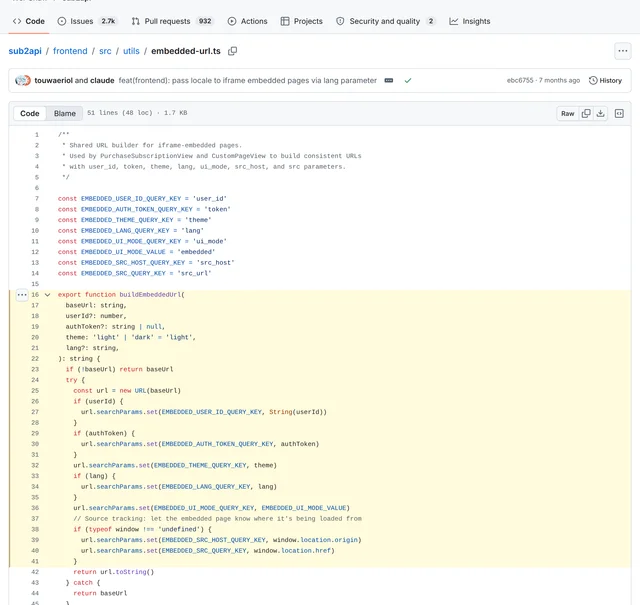
Task: Open the Raw file view
Action: (x=567, y=113)
